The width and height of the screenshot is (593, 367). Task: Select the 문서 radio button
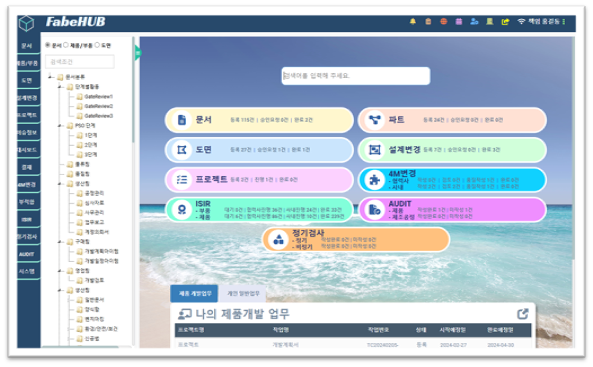point(48,45)
